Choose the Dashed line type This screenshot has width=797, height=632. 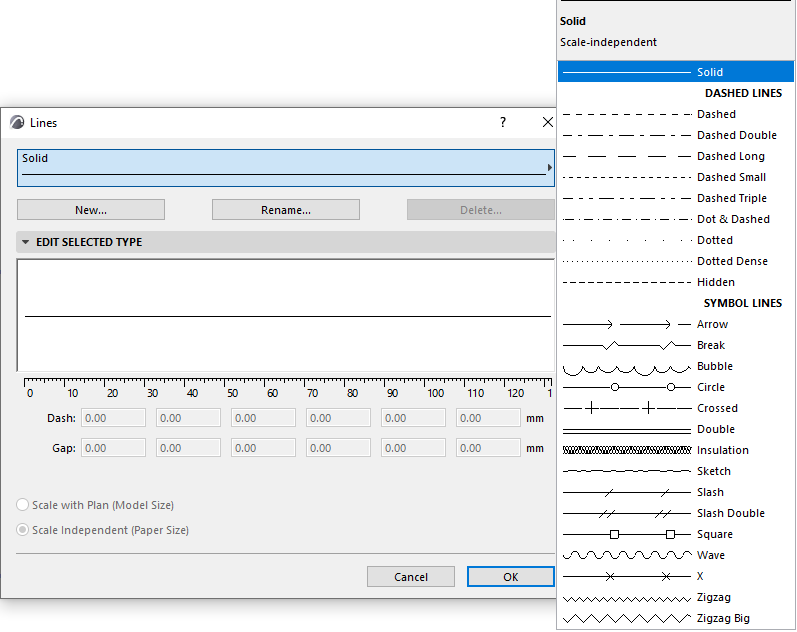[x=676, y=114]
